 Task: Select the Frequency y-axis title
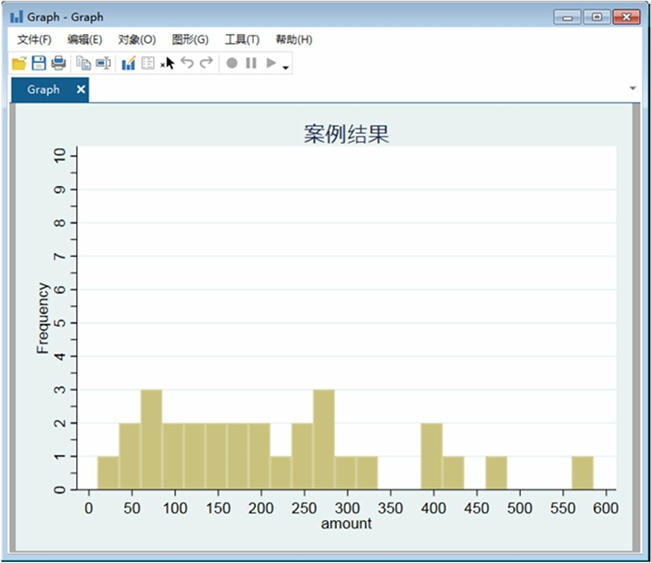(x=43, y=318)
